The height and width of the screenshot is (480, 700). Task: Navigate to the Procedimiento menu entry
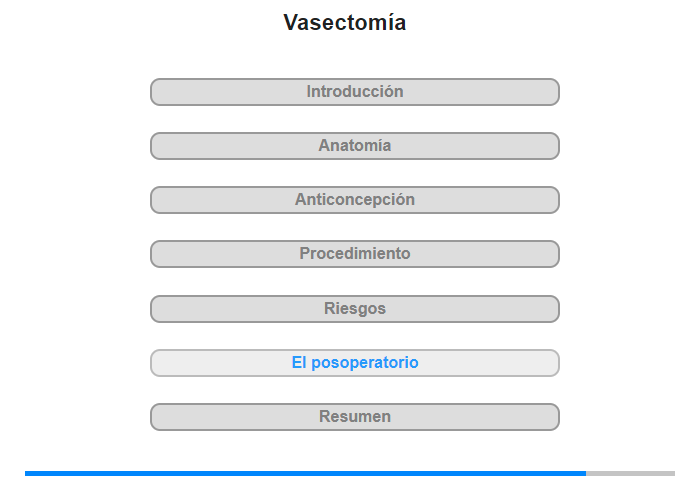pyautogui.click(x=354, y=254)
